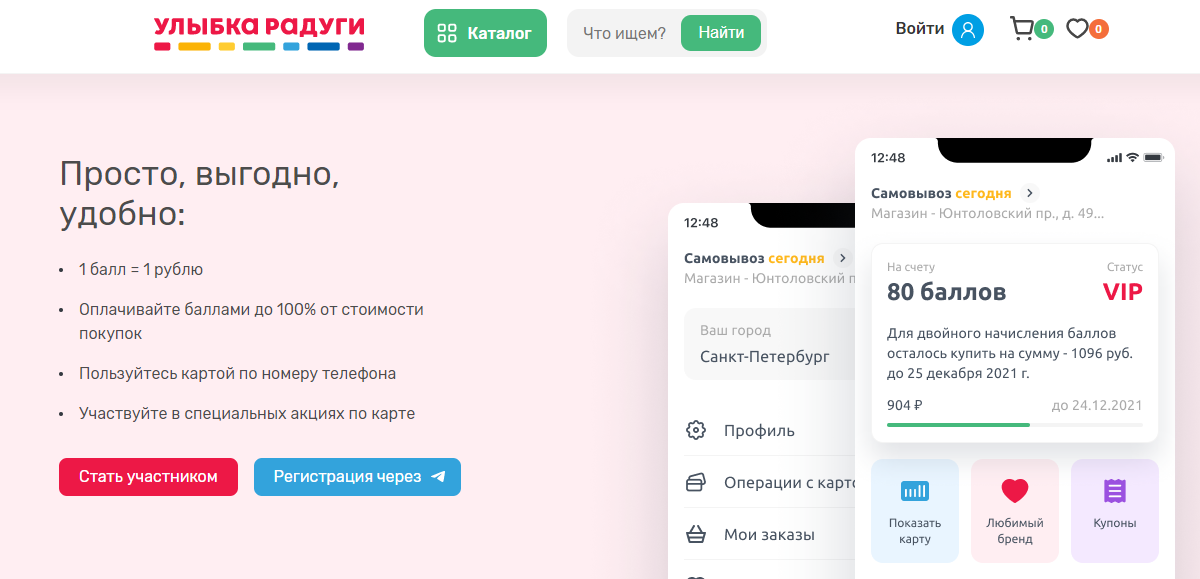The height and width of the screenshot is (579, 1200).
Task: Open the Купоны coupon icon
Action: 1114,492
